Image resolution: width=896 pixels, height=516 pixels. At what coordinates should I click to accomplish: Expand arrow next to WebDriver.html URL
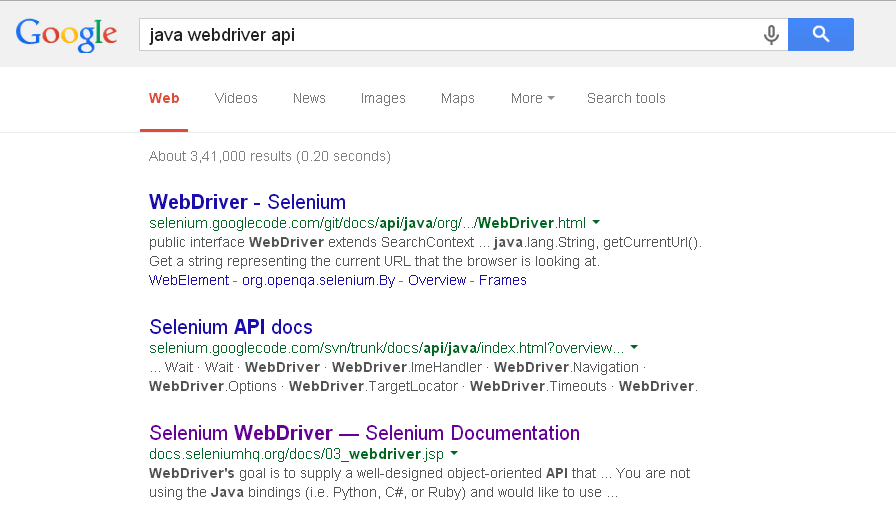(x=596, y=222)
